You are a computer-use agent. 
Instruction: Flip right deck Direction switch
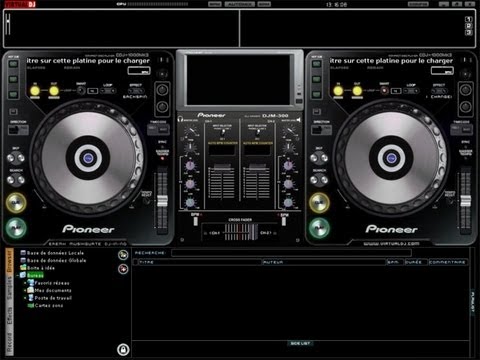(321, 130)
